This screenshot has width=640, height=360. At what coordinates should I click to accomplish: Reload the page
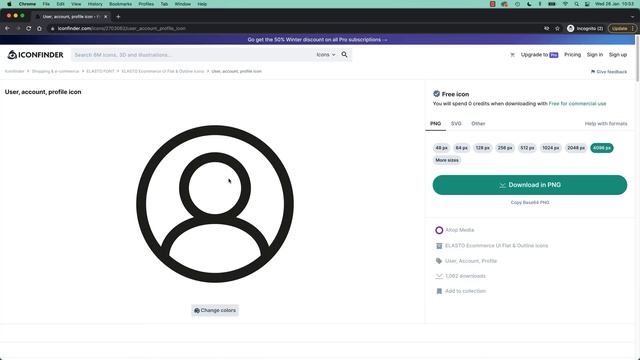click(x=29, y=29)
